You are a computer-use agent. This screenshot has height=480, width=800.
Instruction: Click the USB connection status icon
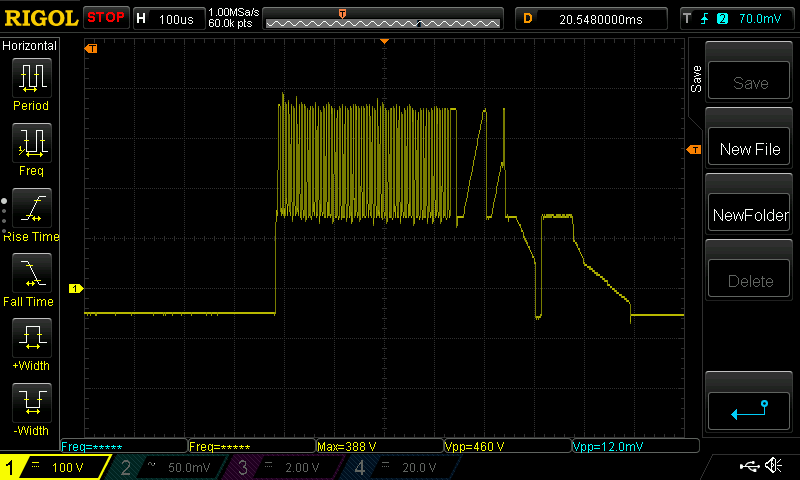click(x=749, y=466)
